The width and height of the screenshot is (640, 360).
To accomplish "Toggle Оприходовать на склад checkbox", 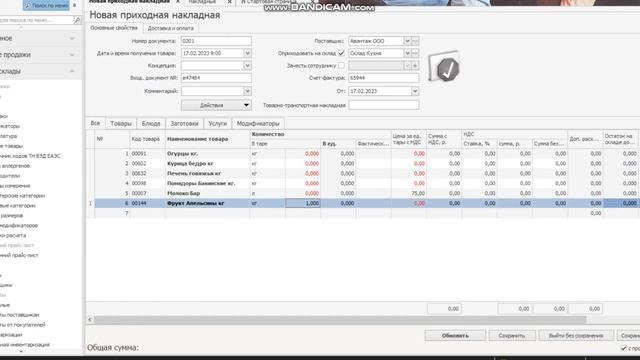I will pyautogui.click(x=341, y=53).
